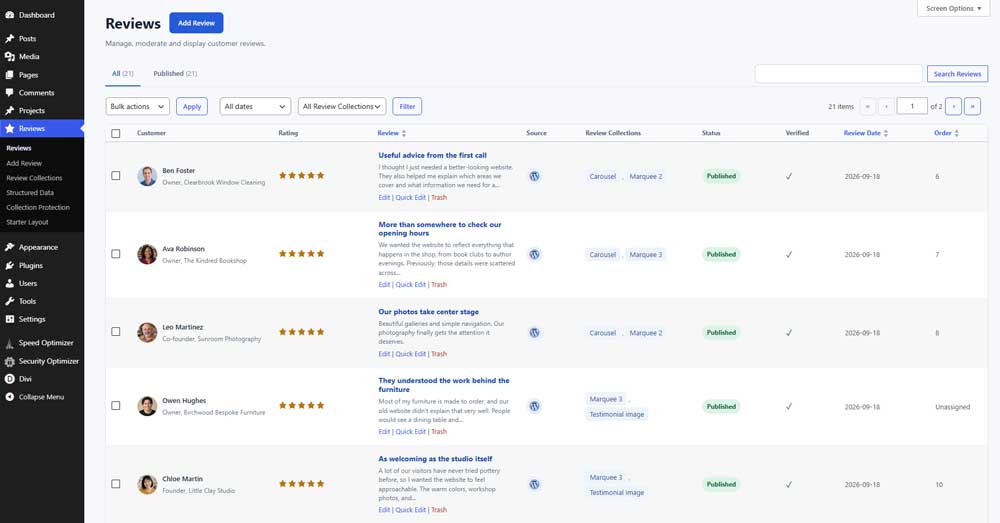Click the Security Optimizer gear icon

(10, 361)
